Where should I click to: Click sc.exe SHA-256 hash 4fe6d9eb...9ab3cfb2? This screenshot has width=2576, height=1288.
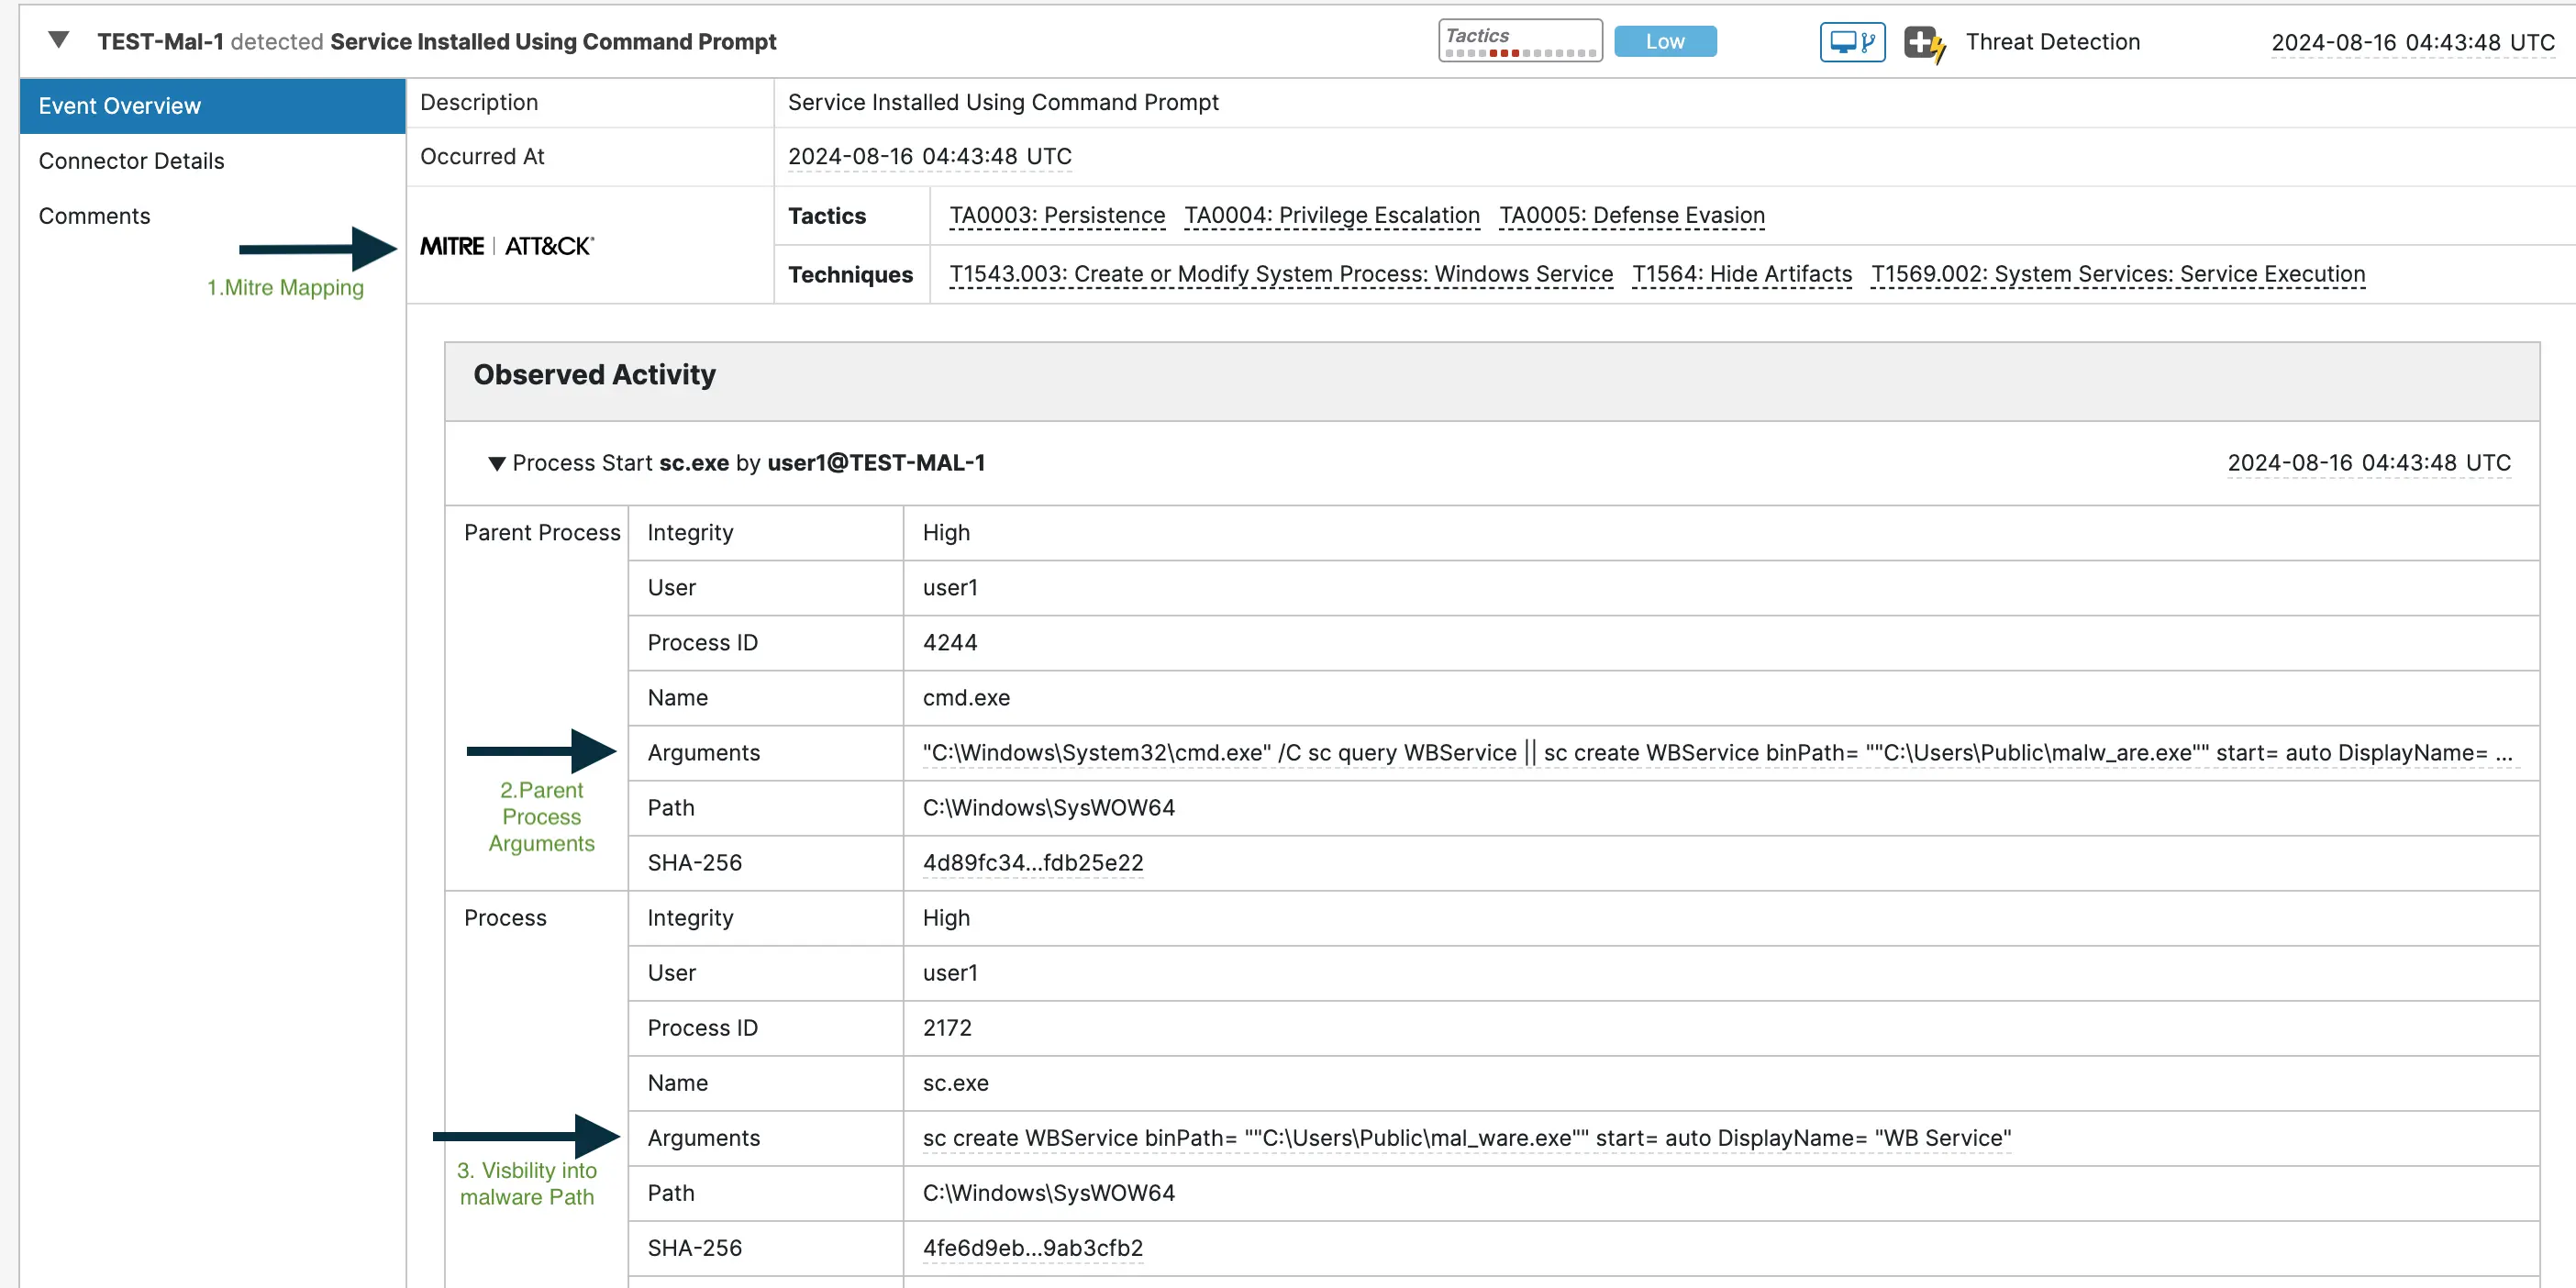click(1032, 1247)
